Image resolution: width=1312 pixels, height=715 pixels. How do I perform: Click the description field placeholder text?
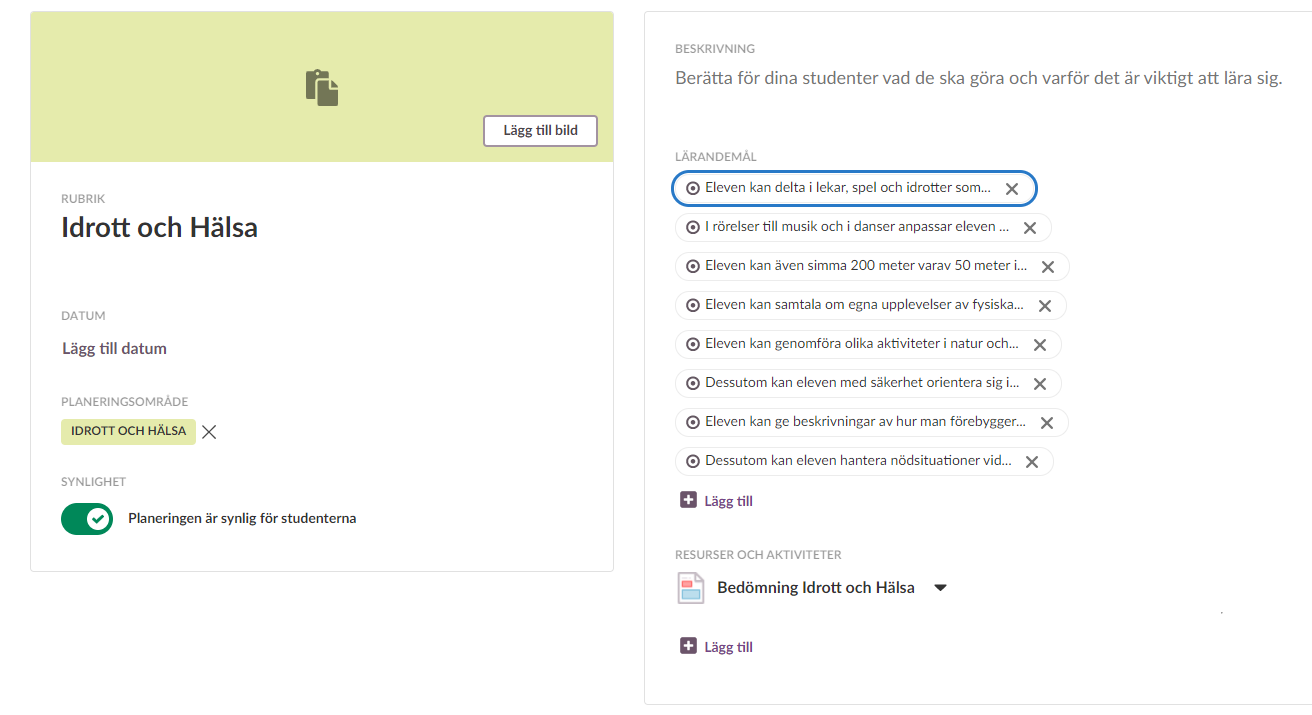pyautogui.click(x=977, y=78)
